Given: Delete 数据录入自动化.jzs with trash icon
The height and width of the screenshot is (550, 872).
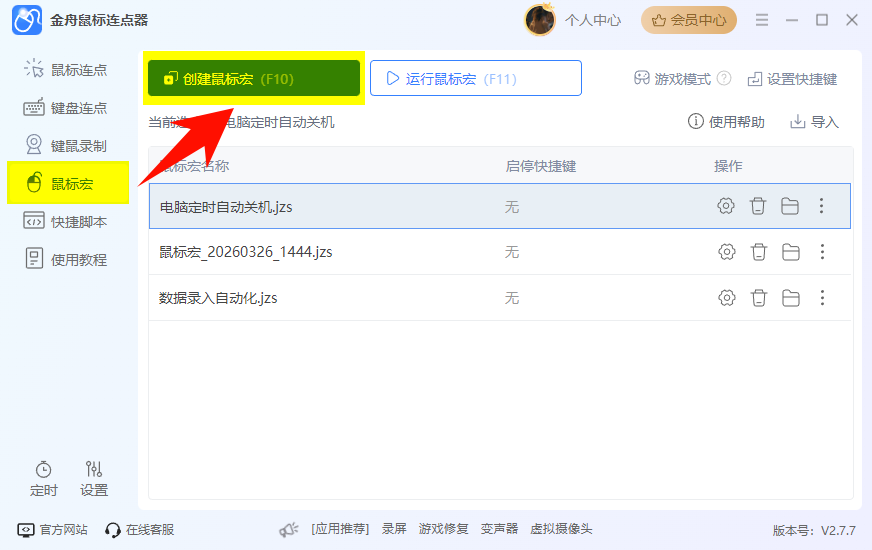Looking at the screenshot, I should point(759,298).
